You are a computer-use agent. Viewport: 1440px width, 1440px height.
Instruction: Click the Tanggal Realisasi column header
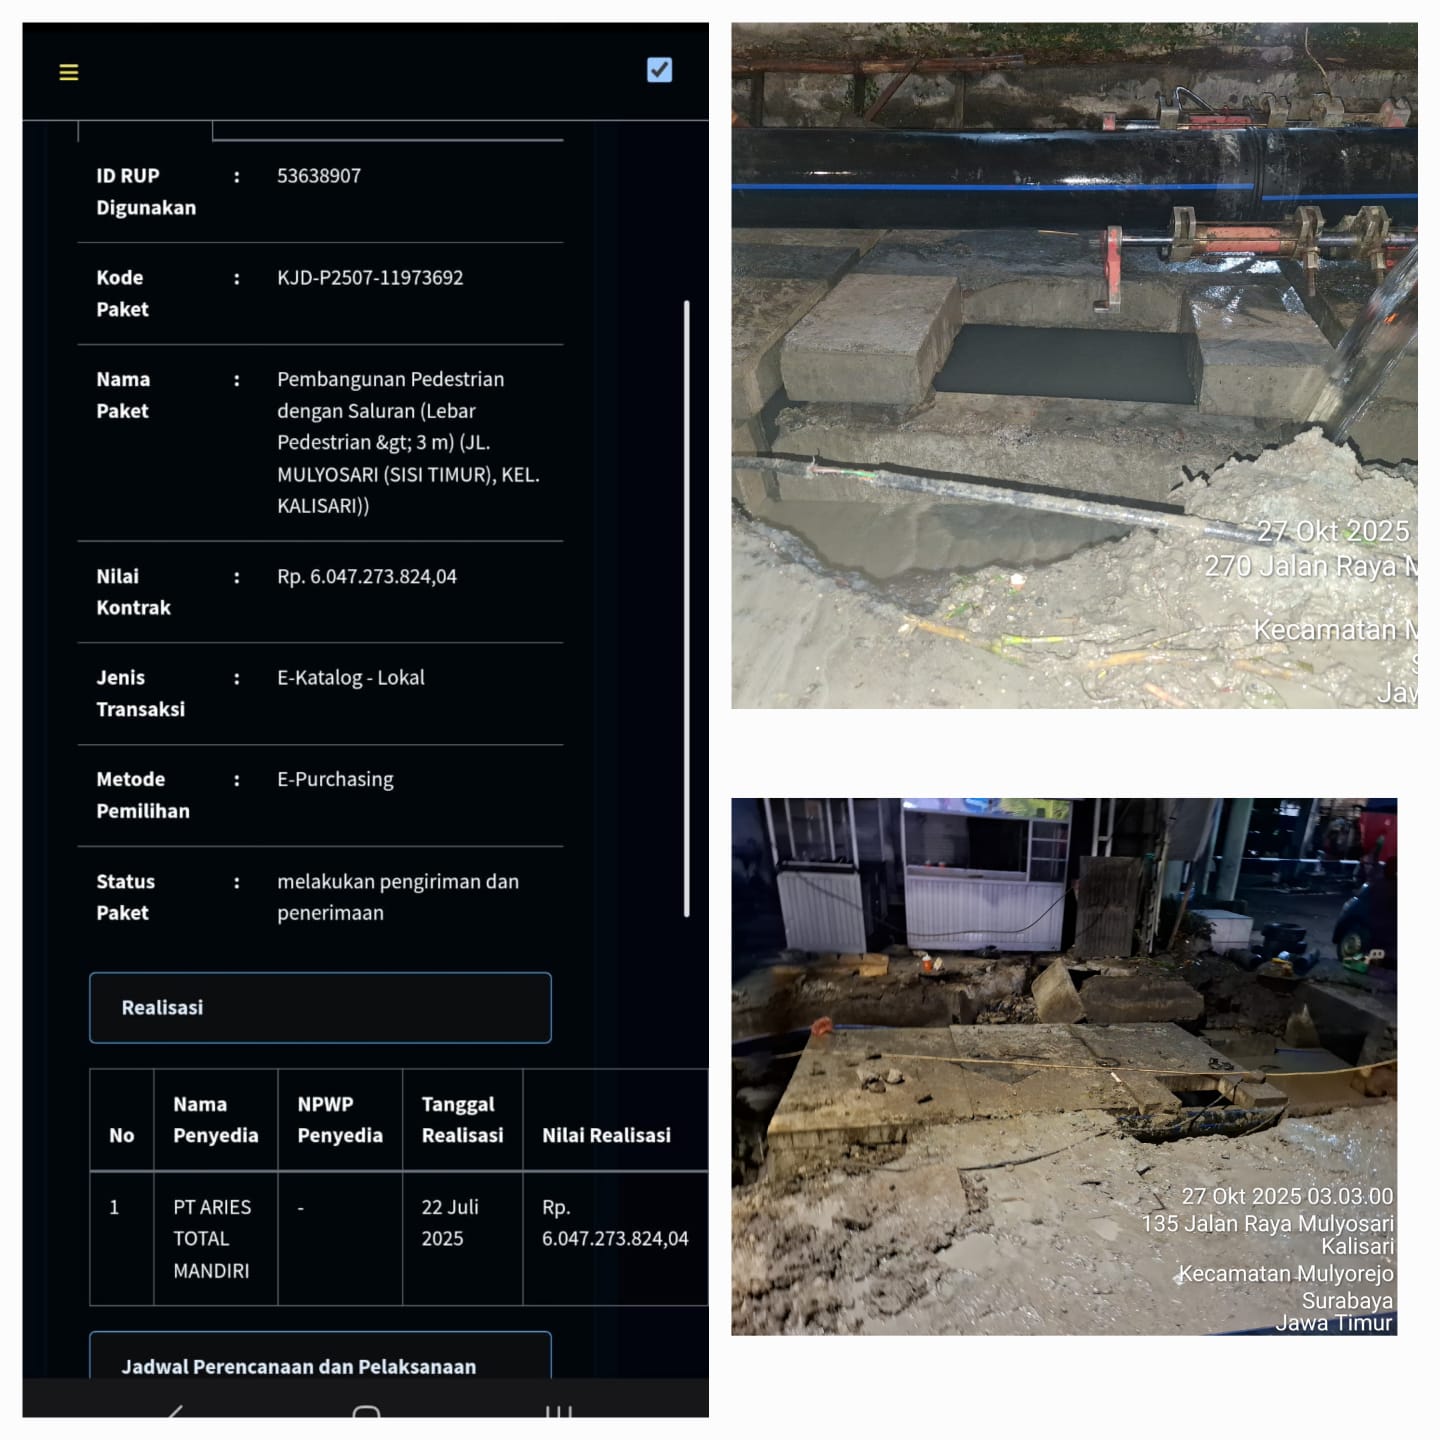point(462,1119)
